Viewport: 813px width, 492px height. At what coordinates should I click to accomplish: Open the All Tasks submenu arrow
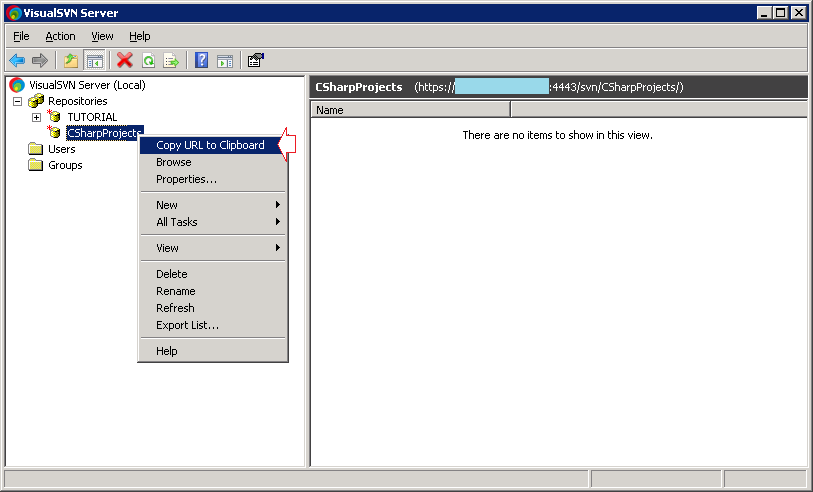point(278,222)
